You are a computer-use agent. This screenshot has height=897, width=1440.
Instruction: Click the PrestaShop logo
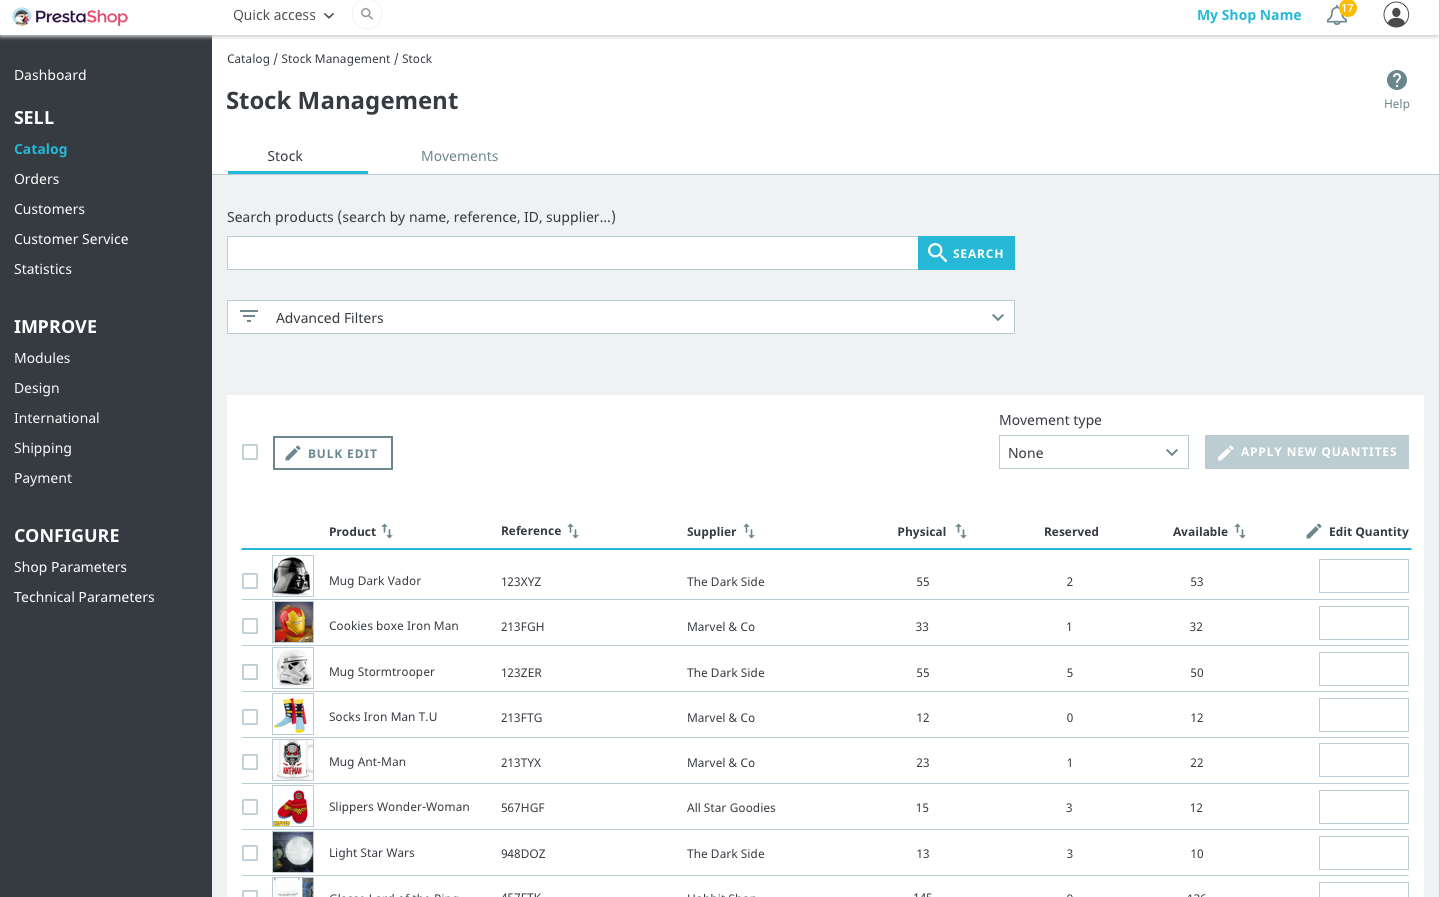point(70,16)
